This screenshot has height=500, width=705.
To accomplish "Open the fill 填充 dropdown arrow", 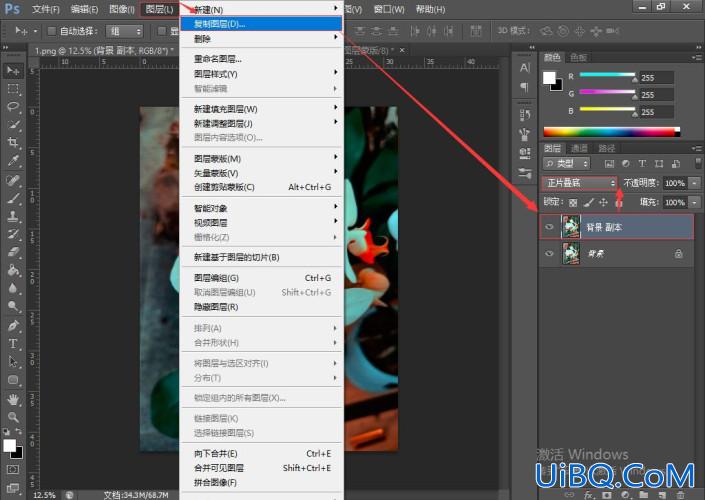I will pyautogui.click(x=695, y=202).
